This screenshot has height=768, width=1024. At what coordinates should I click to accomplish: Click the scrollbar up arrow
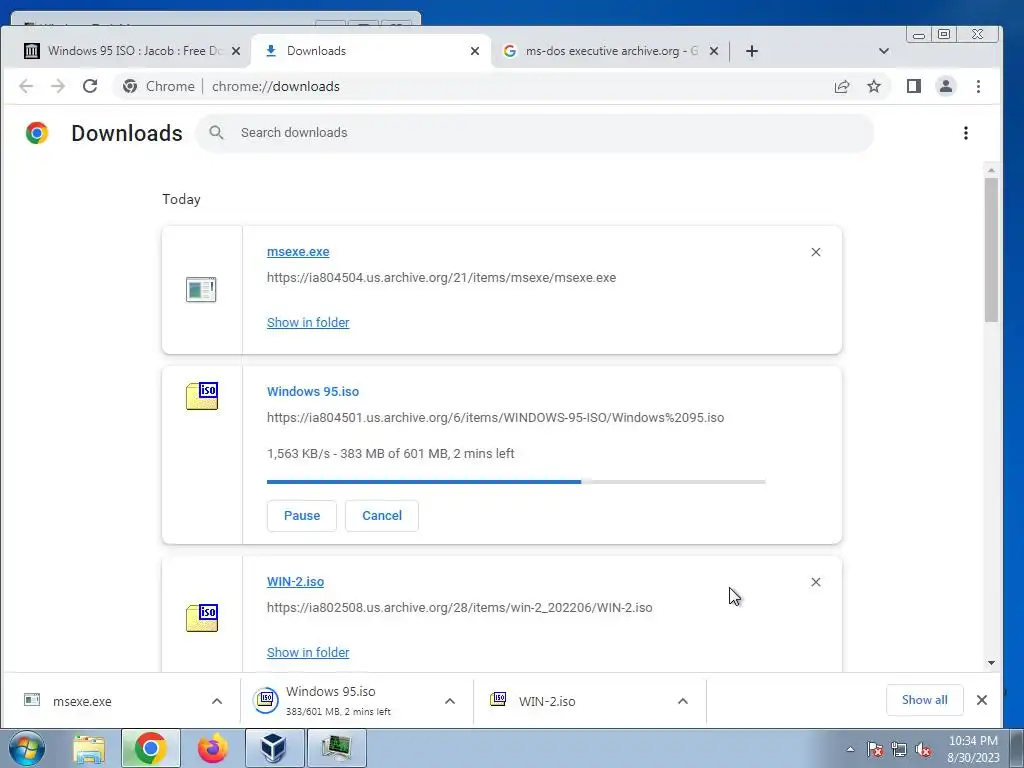point(991,170)
